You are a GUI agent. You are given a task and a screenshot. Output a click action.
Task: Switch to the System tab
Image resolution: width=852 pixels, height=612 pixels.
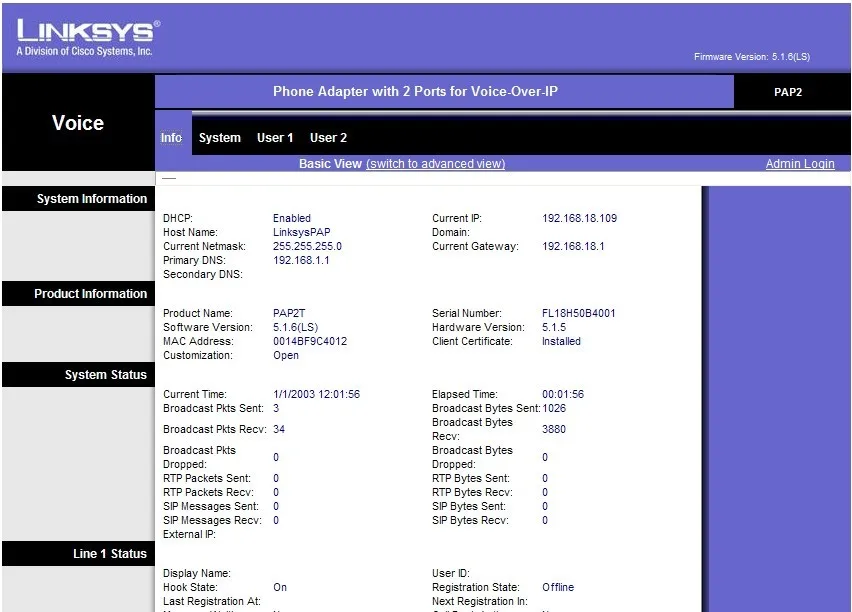pyautogui.click(x=220, y=138)
